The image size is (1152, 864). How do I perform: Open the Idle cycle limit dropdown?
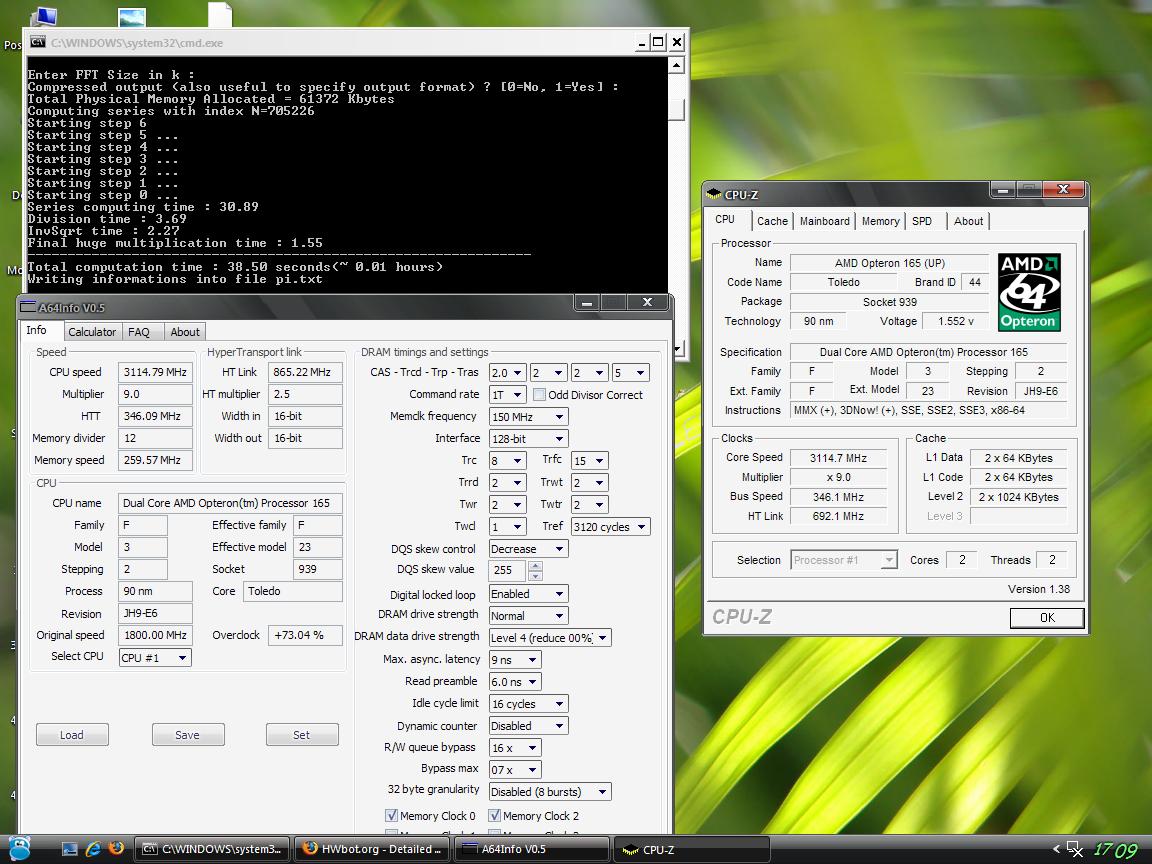click(x=529, y=704)
